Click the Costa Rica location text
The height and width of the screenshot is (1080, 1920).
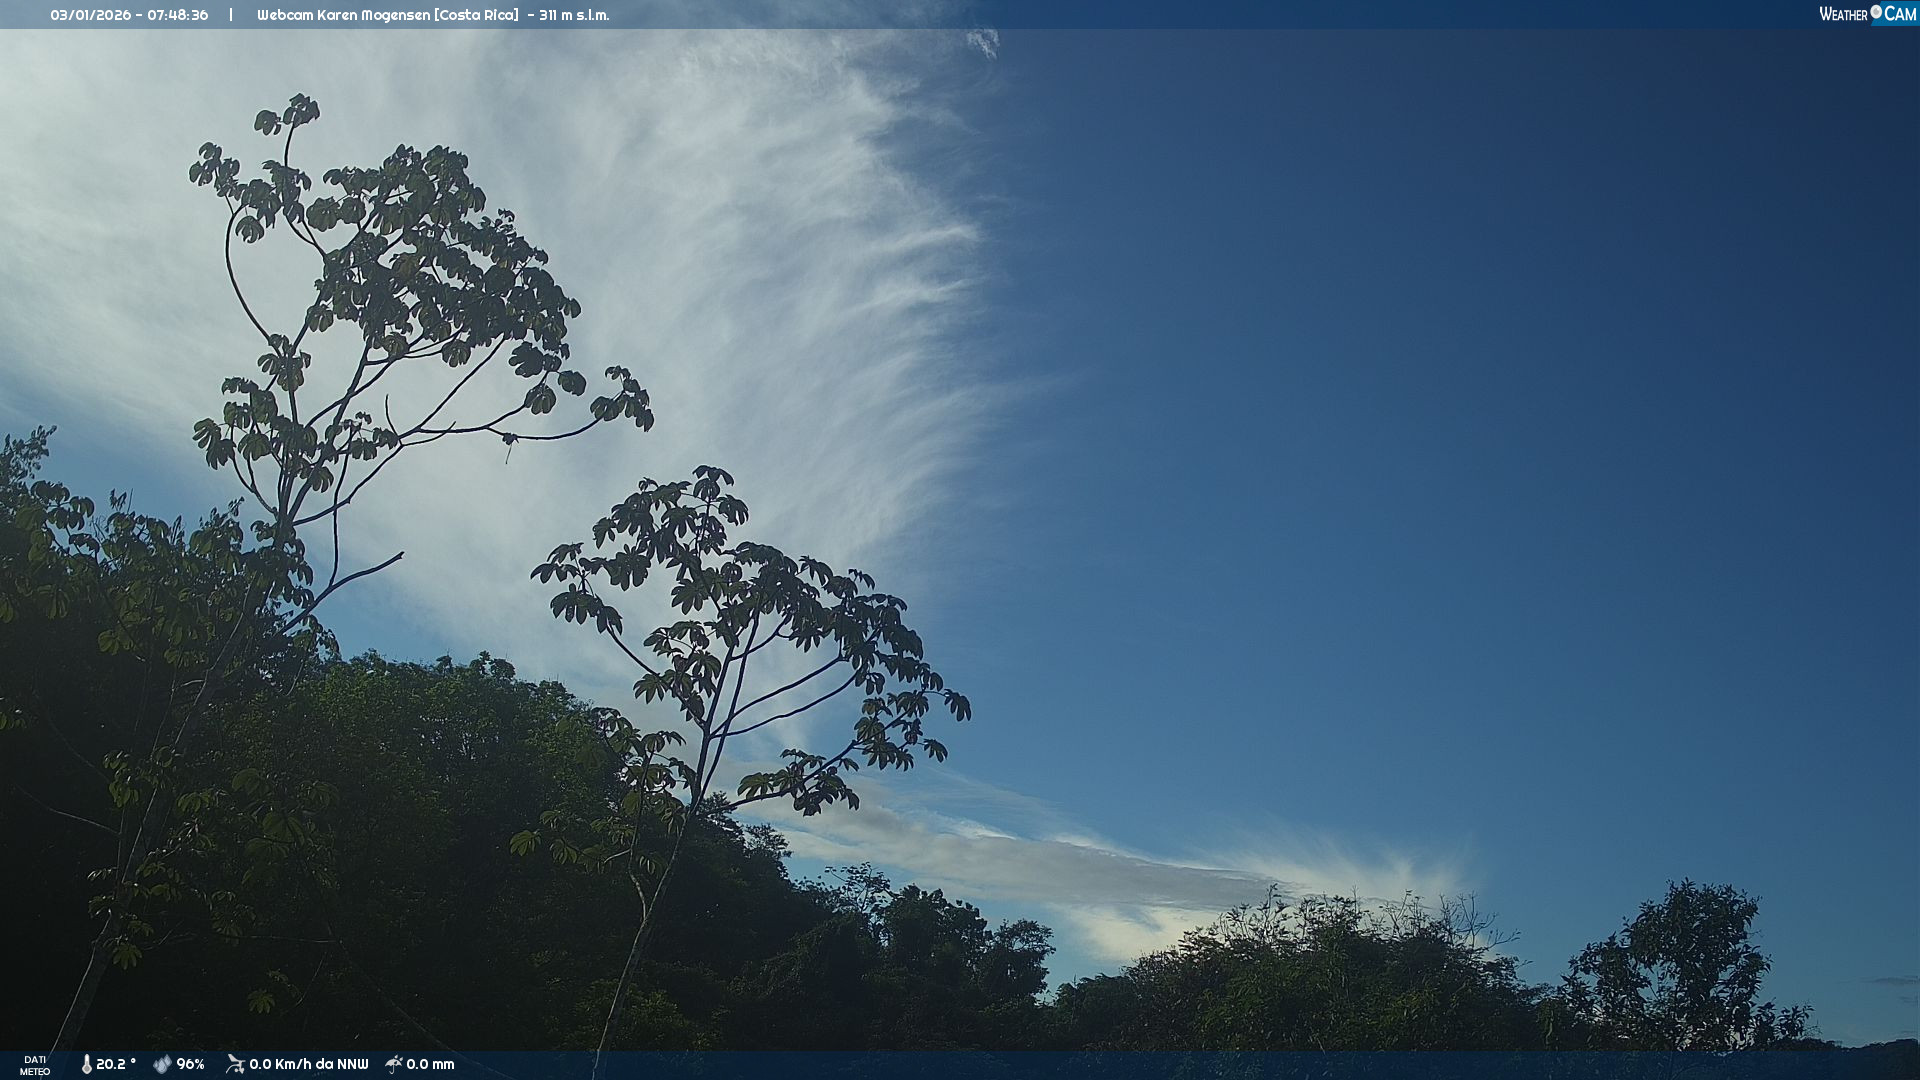click(x=476, y=15)
